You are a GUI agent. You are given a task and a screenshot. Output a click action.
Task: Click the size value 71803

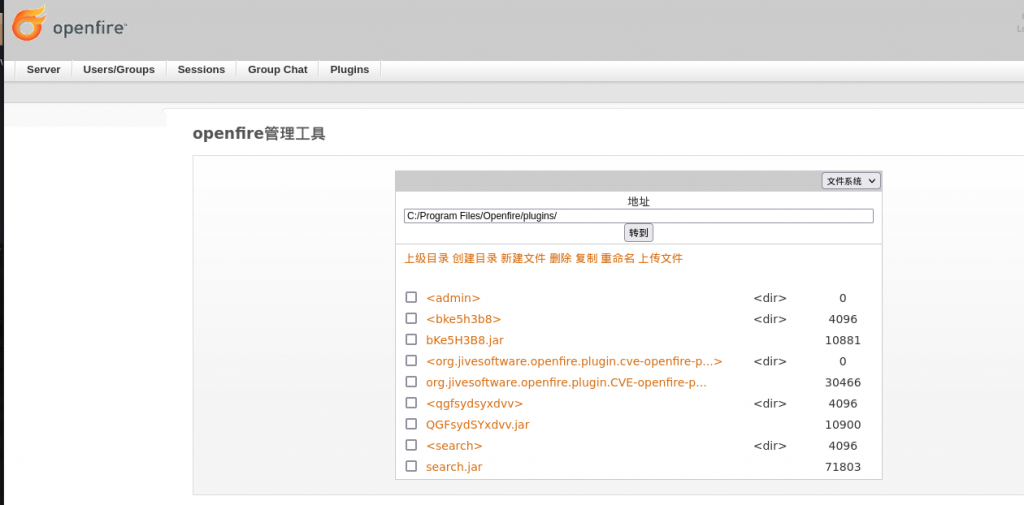pyautogui.click(x=843, y=466)
